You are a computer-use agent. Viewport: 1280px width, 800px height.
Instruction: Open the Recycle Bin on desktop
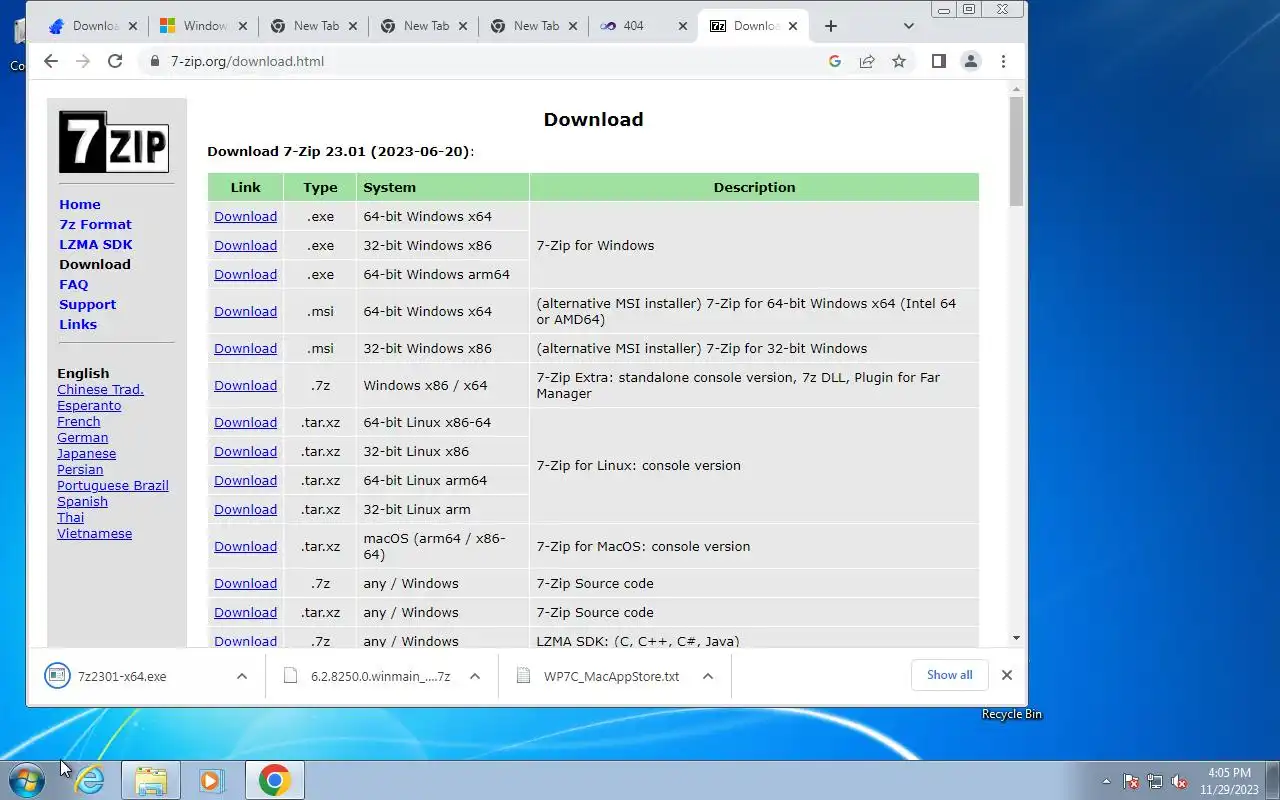pyautogui.click(x=1011, y=713)
